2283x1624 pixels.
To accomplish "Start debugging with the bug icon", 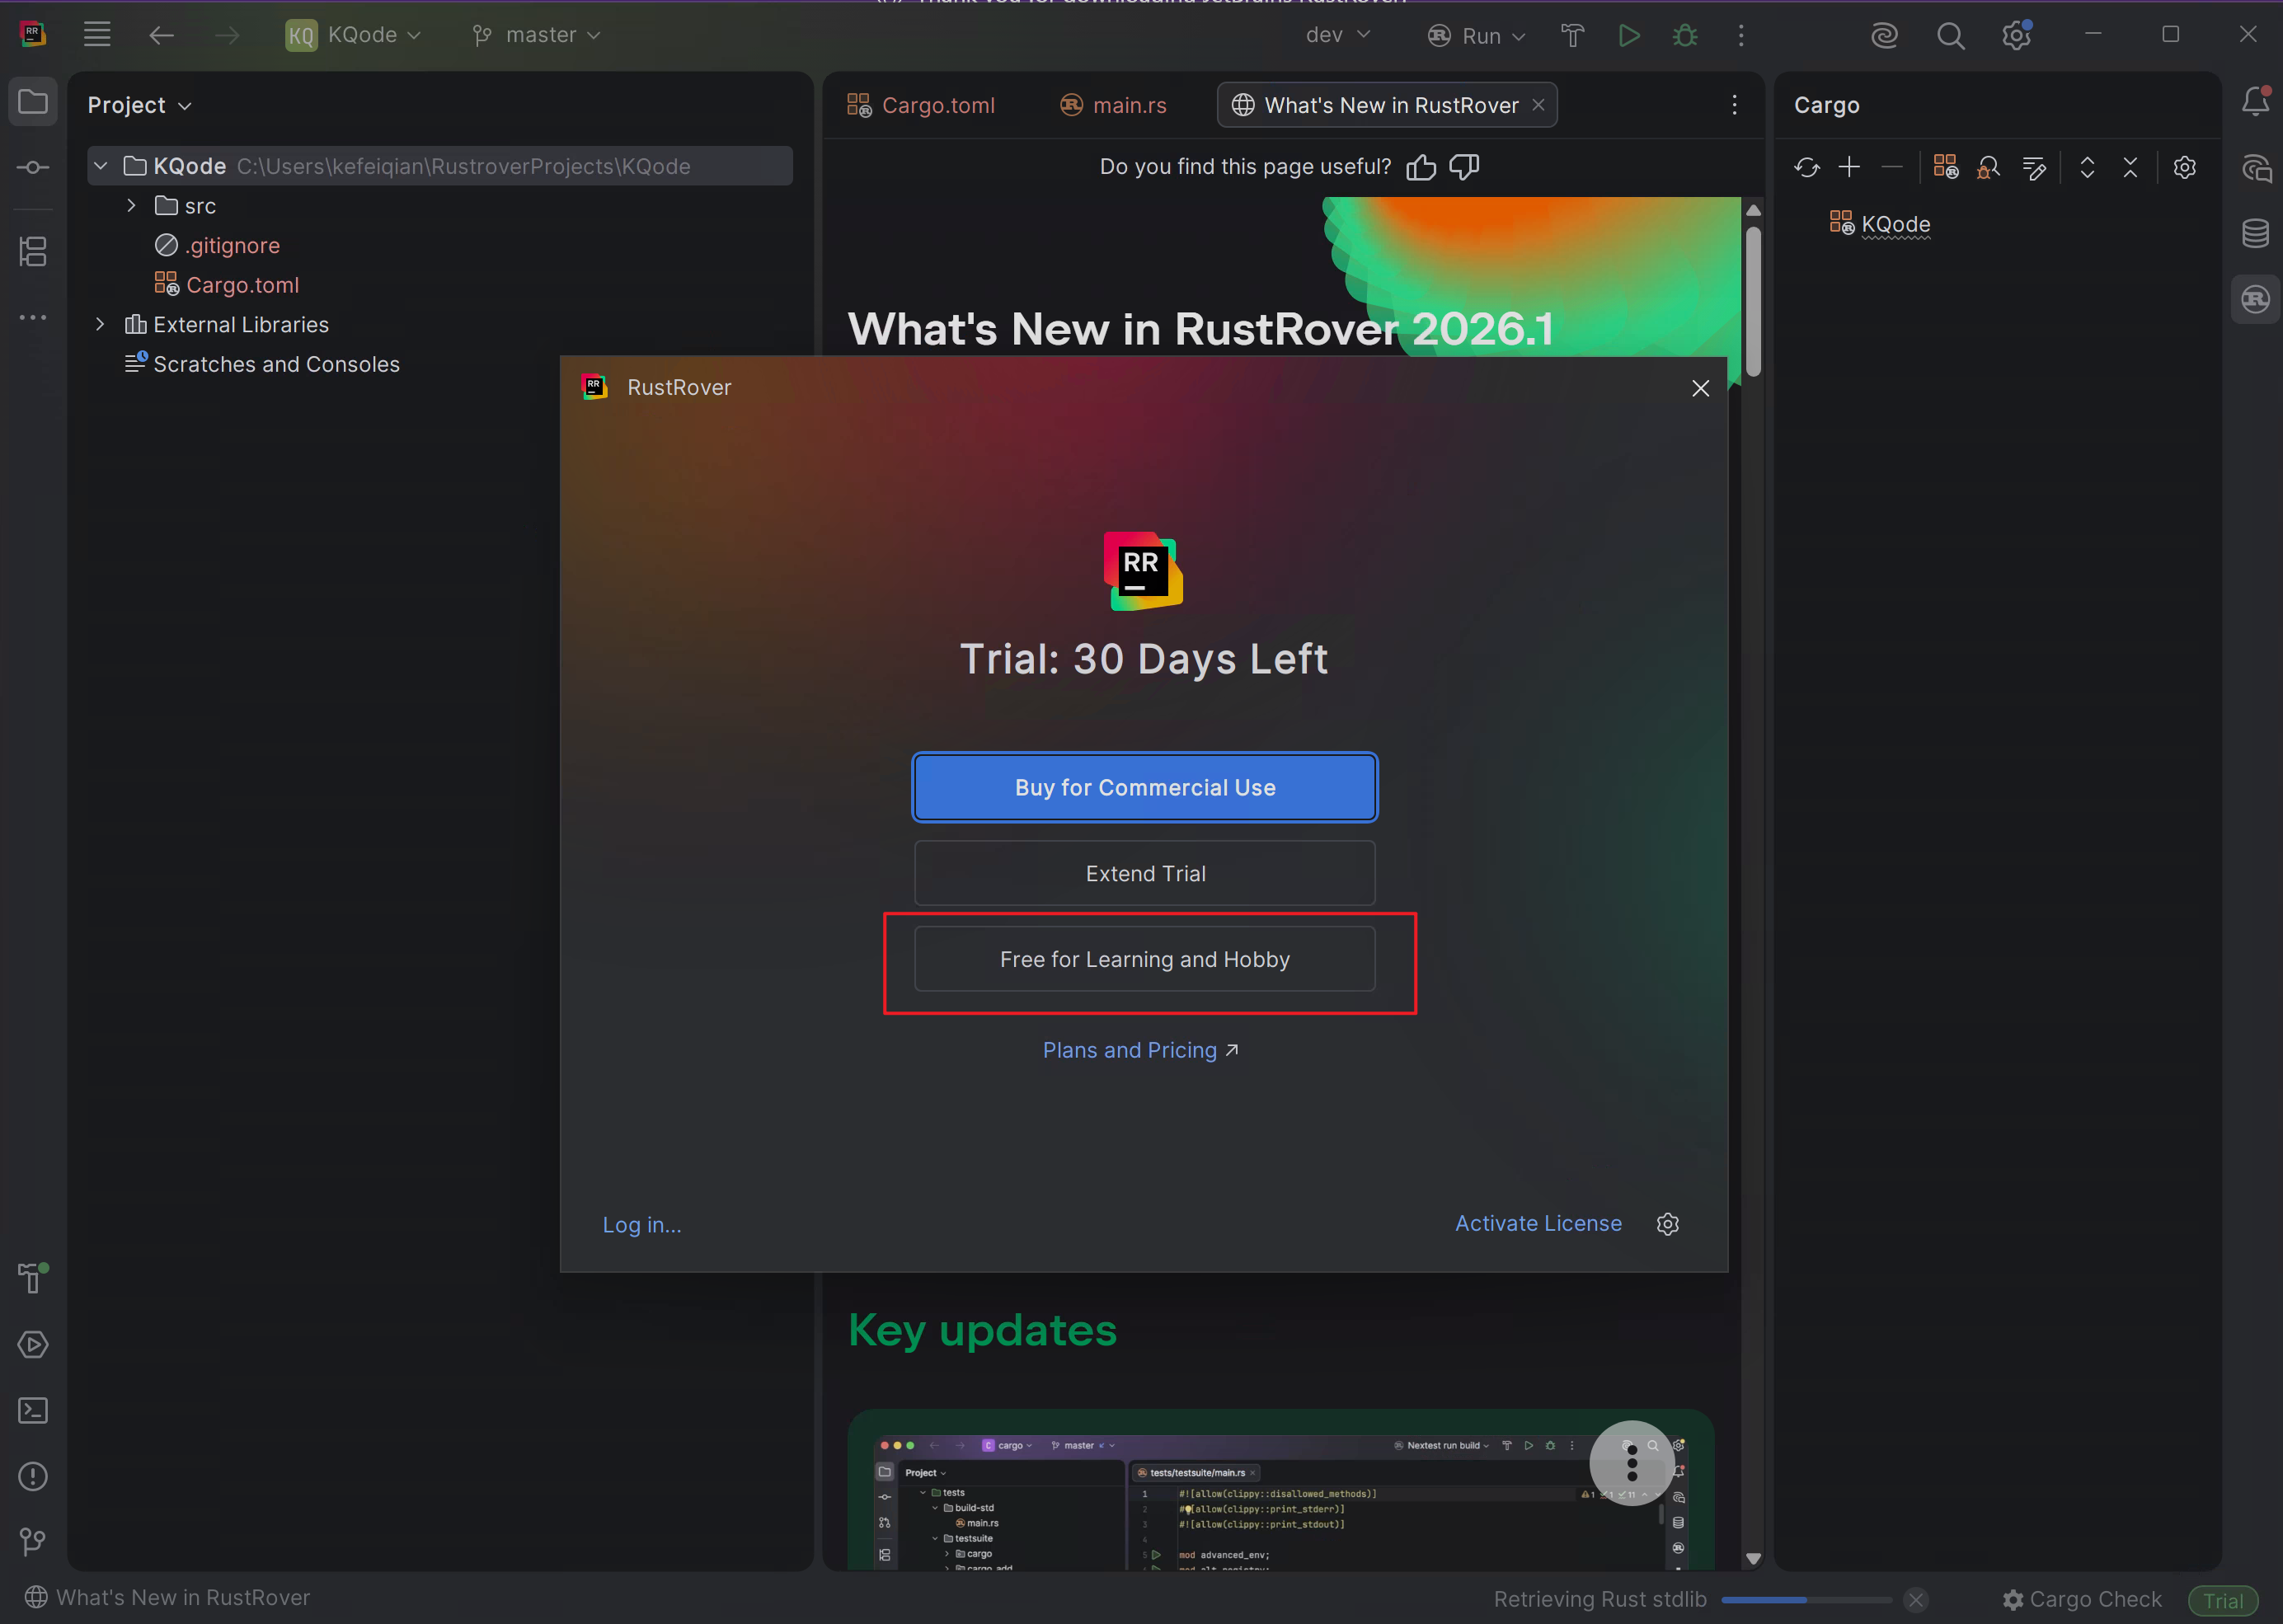I will [1685, 36].
